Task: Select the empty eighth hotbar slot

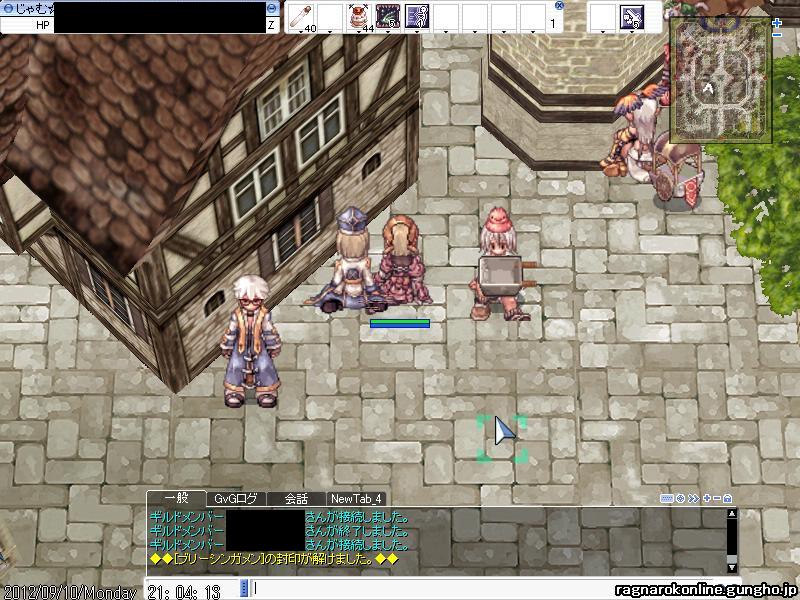Action: [504, 16]
